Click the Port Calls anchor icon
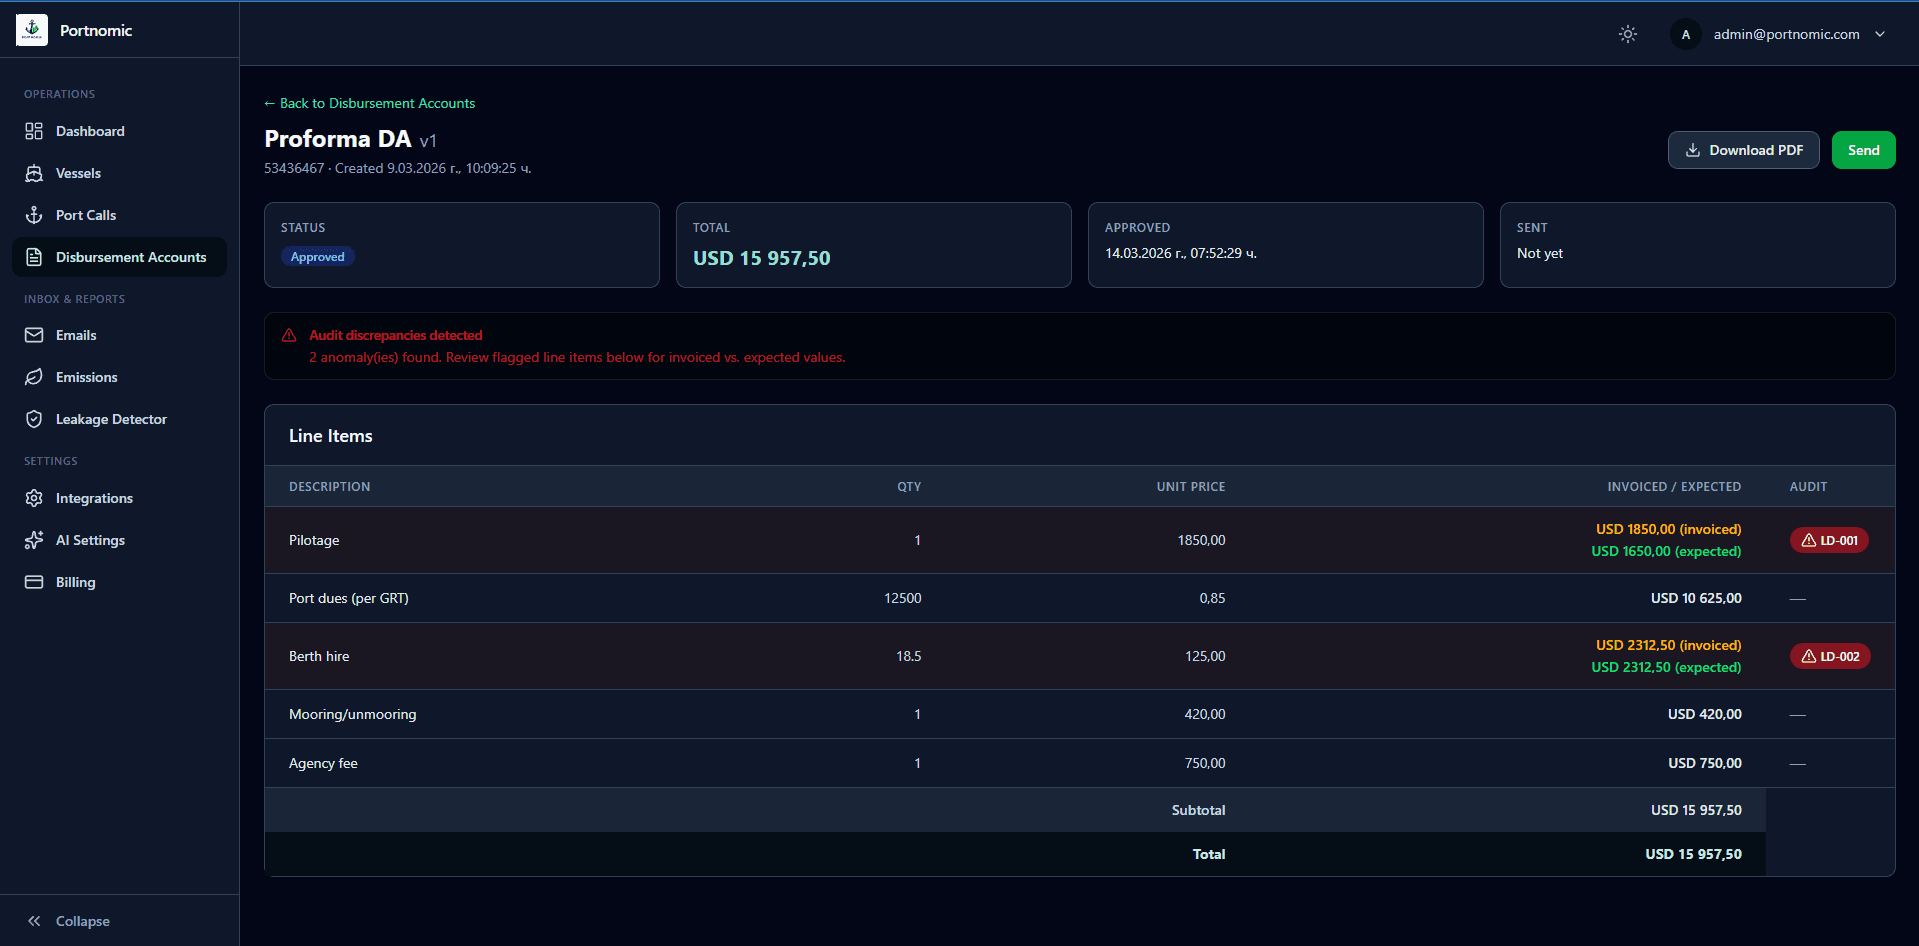1919x946 pixels. click(x=34, y=215)
